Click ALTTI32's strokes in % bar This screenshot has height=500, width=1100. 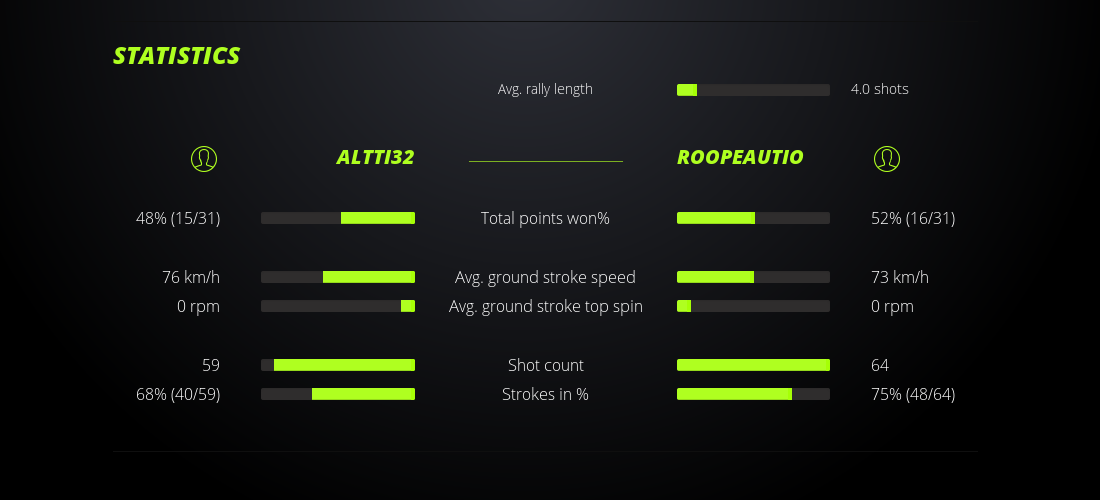(x=338, y=394)
